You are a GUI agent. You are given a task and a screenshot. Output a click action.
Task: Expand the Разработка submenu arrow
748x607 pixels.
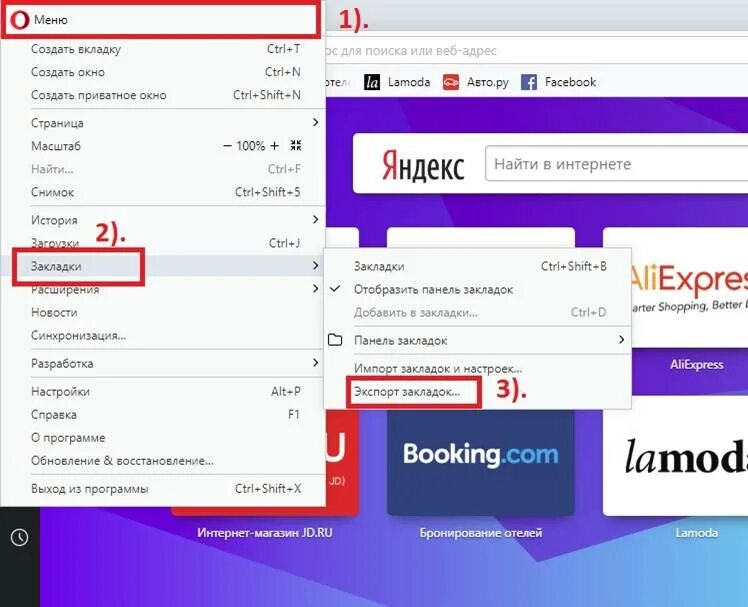click(315, 363)
